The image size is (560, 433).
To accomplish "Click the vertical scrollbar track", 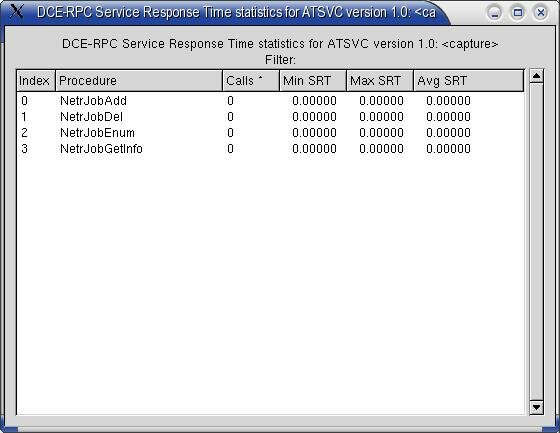I will click(x=536, y=242).
